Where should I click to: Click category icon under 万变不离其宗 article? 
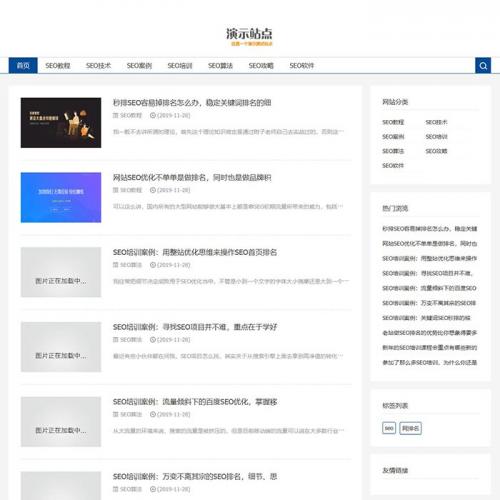[x=116, y=489]
